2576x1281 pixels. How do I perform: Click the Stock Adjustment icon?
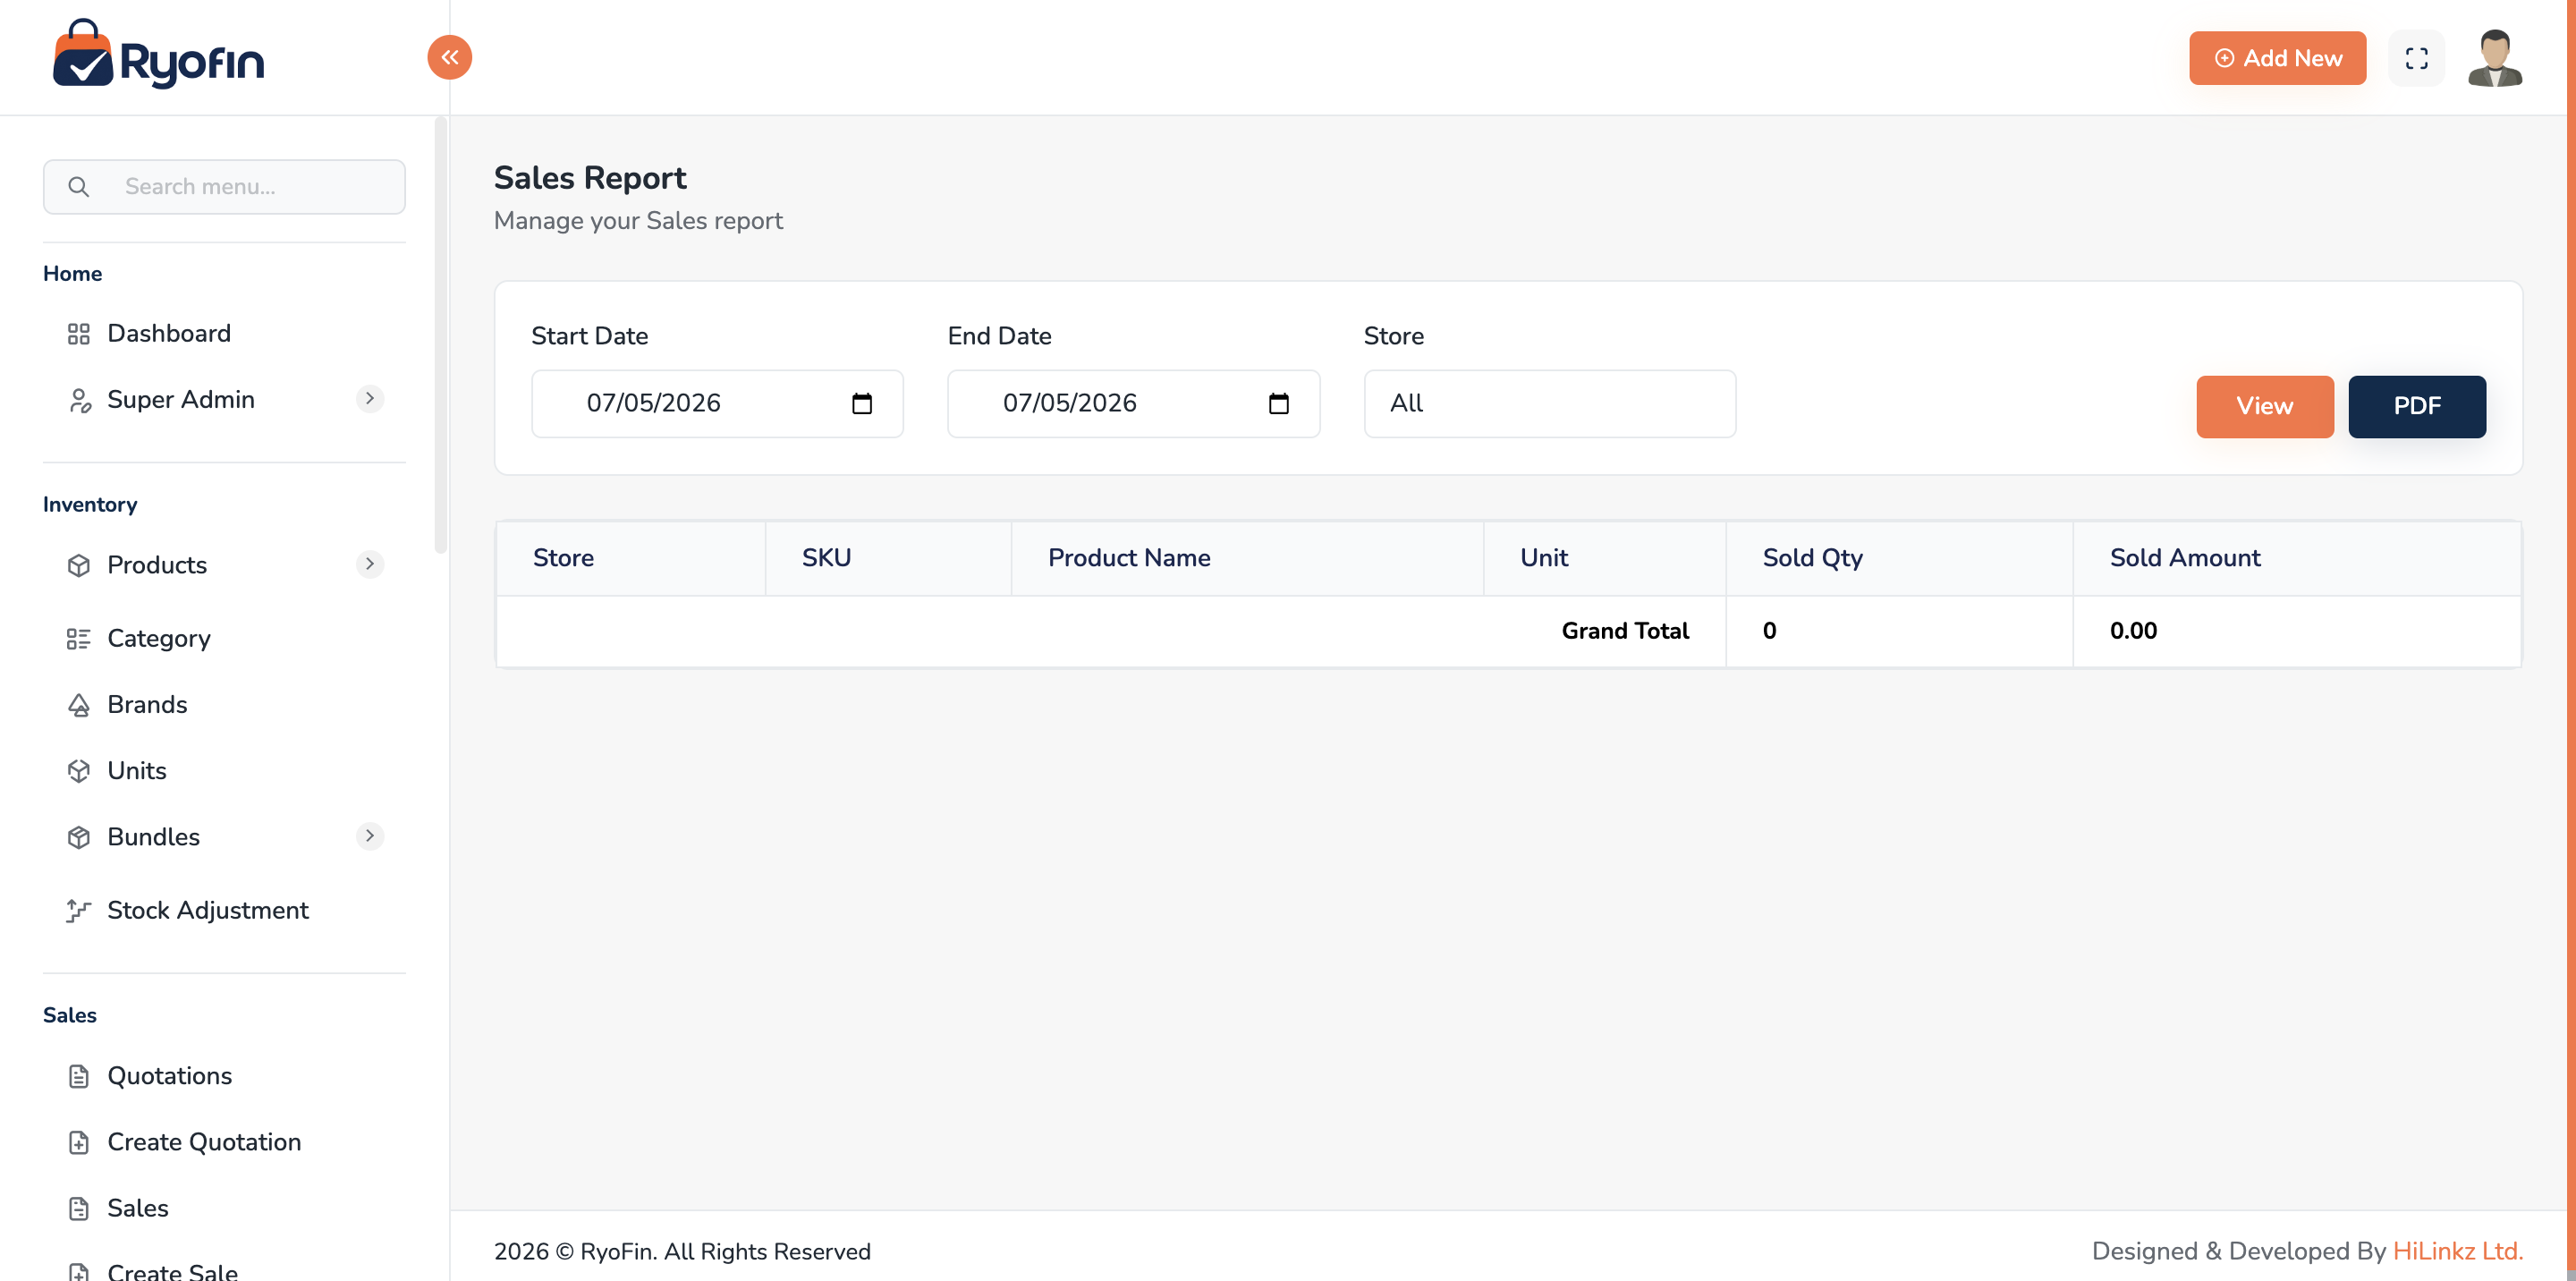coord(79,910)
